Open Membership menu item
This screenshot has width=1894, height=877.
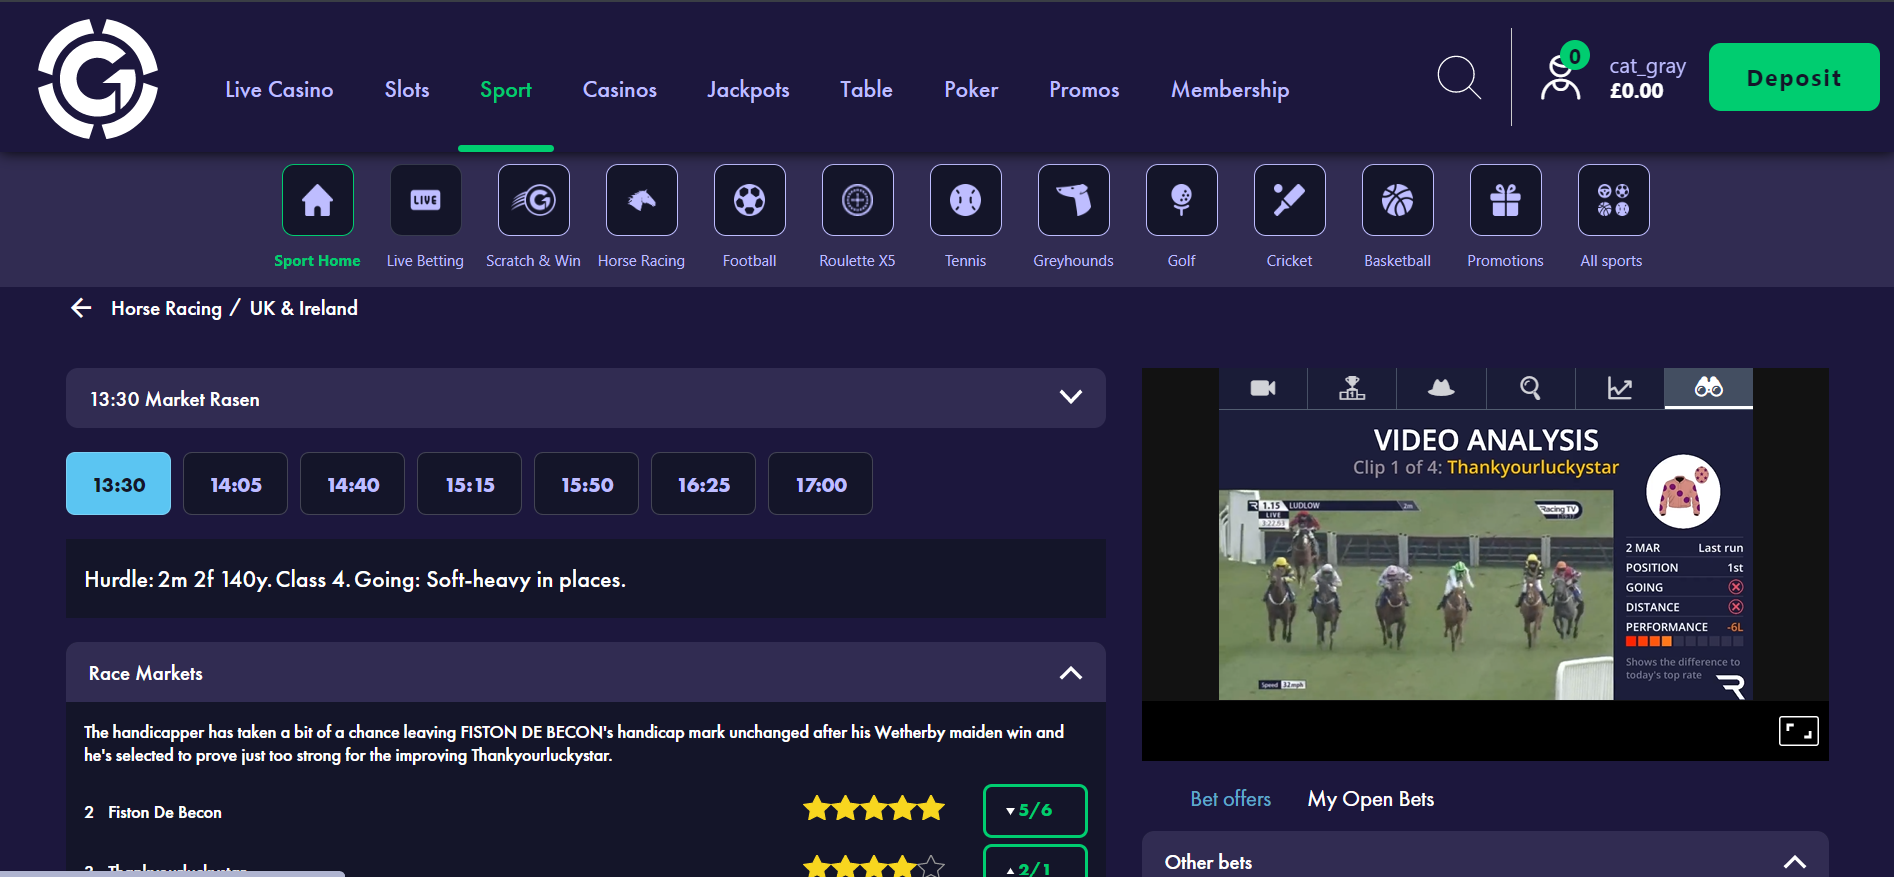(1230, 90)
